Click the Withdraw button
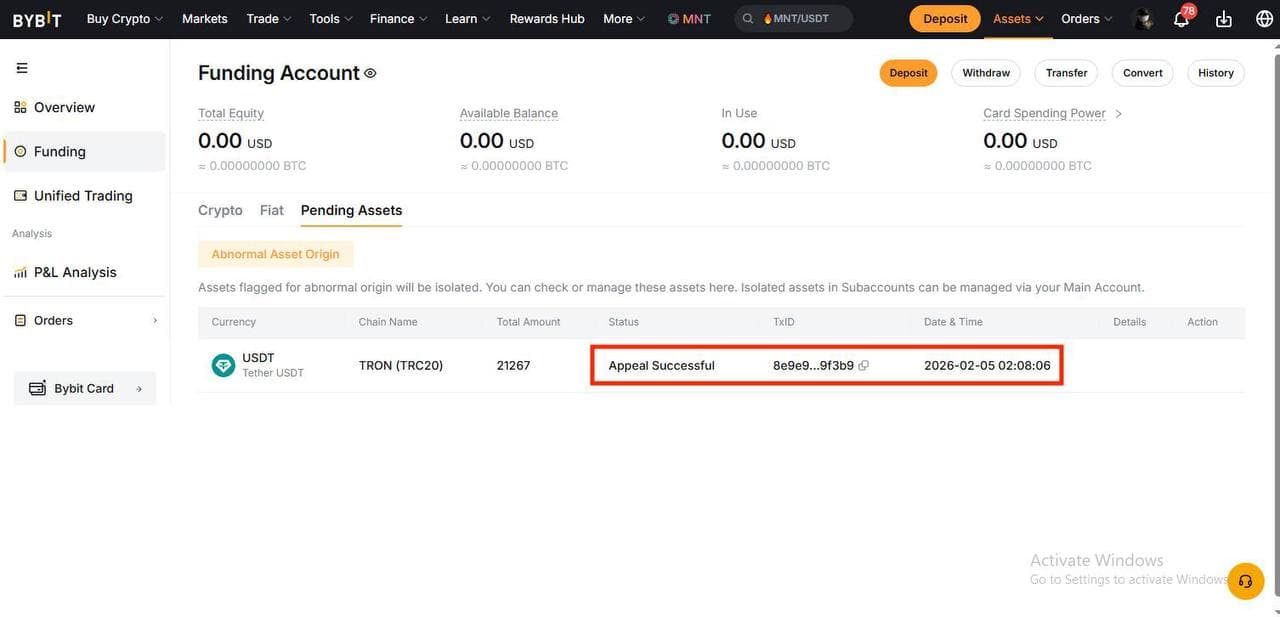The height and width of the screenshot is (617, 1280). point(986,73)
